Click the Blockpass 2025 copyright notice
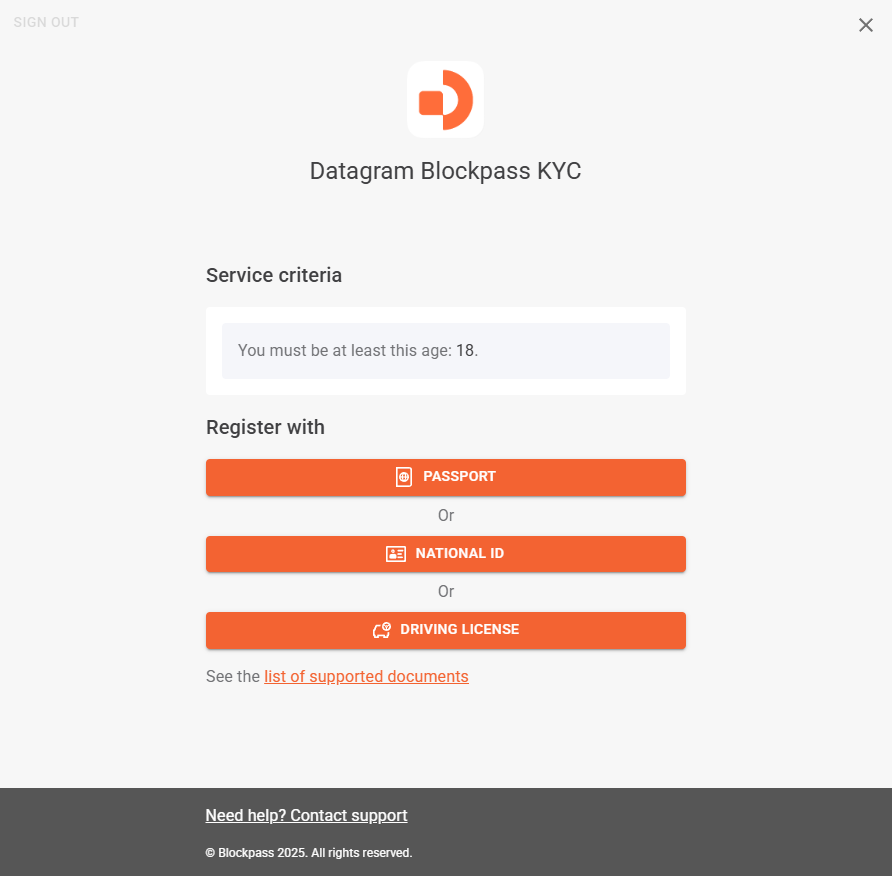 click(309, 853)
